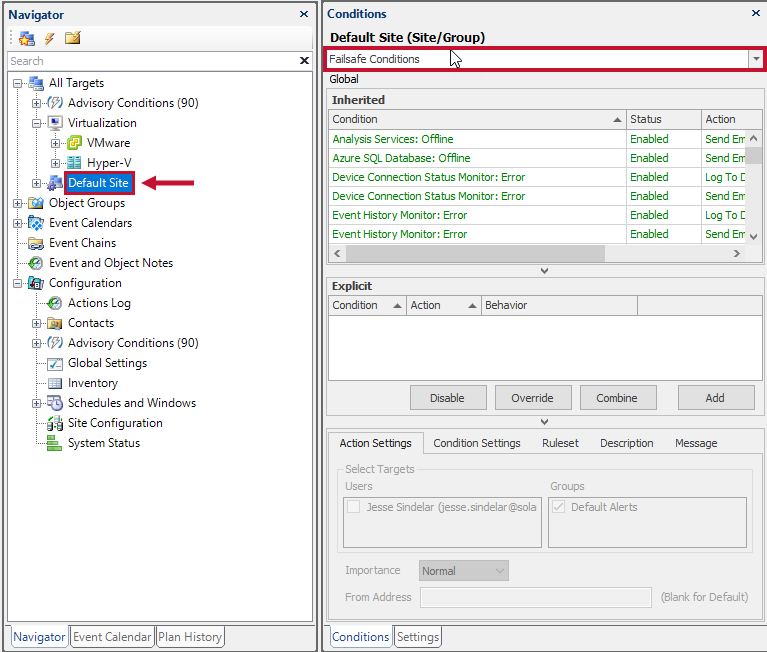Click the folder note toolbar icon
This screenshot has height=652, width=767.
pos(72,38)
